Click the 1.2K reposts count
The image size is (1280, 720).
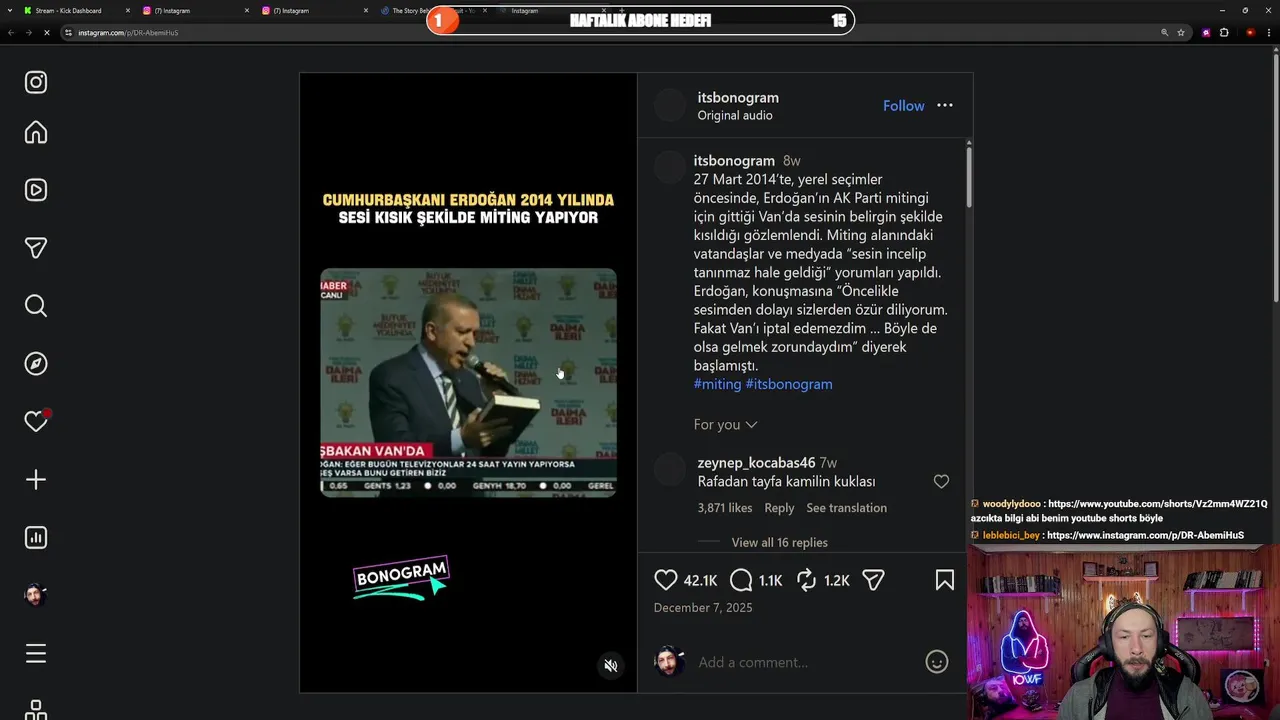click(836, 581)
